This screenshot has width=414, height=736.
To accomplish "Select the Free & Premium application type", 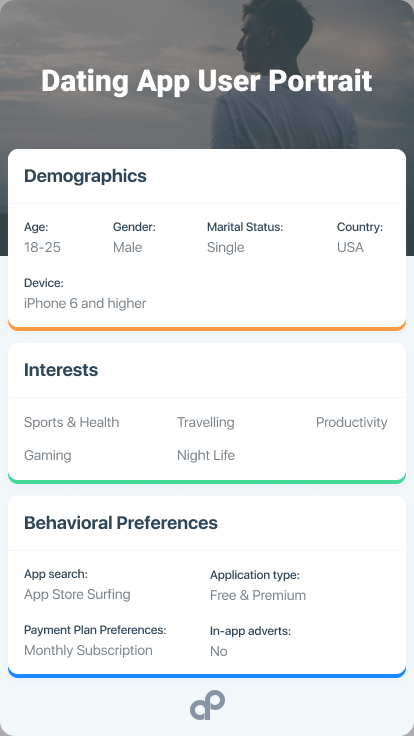I will coord(258,596).
